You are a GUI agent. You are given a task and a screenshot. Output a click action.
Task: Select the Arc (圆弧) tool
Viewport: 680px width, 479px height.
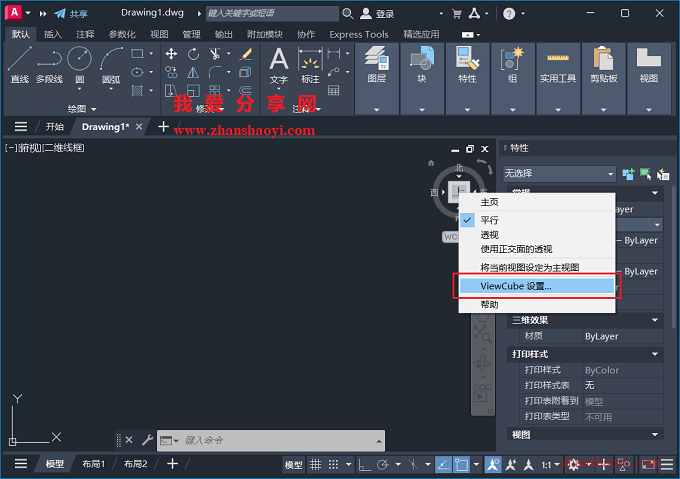click(111, 64)
